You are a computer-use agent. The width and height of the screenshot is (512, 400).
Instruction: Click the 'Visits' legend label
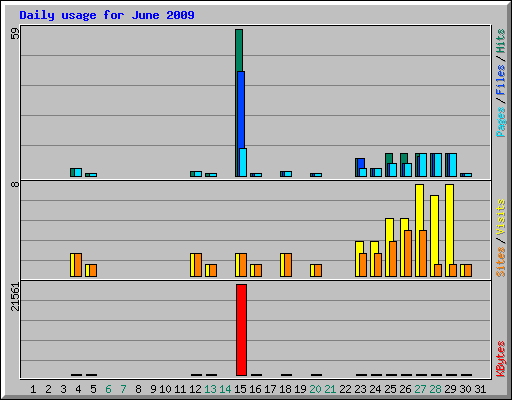coord(500,217)
